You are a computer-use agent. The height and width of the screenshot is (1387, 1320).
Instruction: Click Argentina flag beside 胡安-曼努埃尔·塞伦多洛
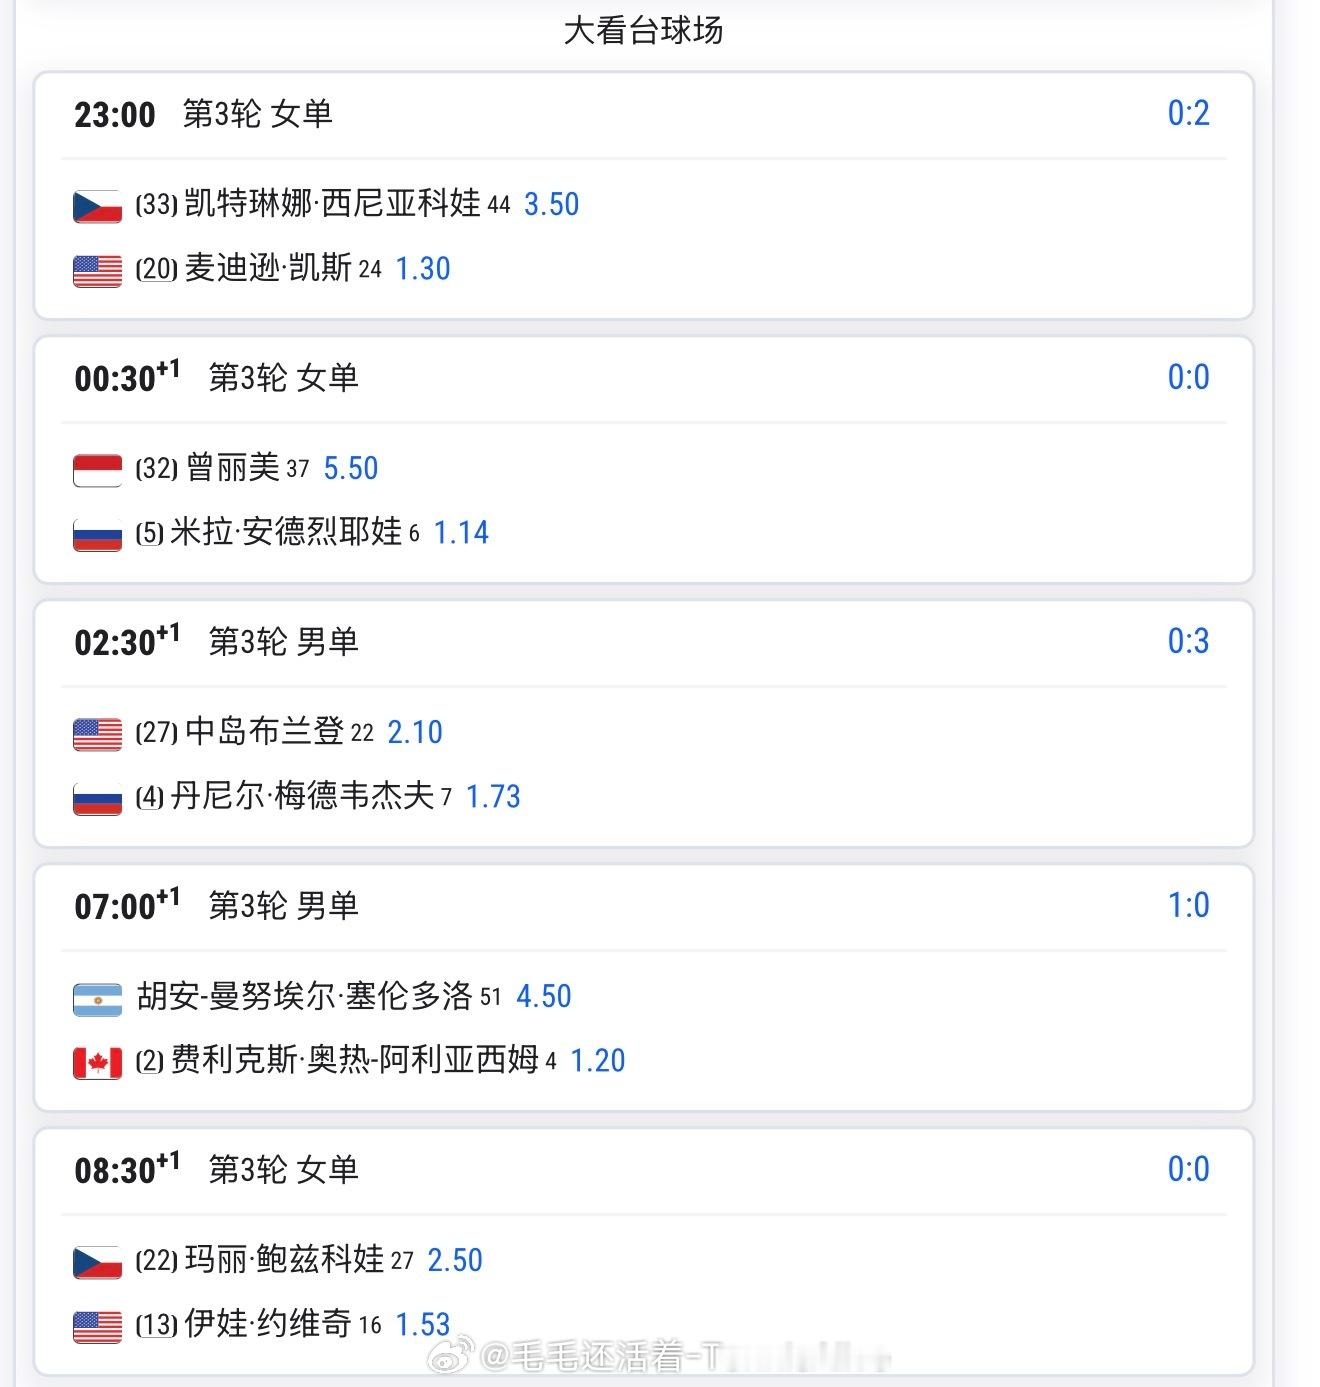[97, 998]
